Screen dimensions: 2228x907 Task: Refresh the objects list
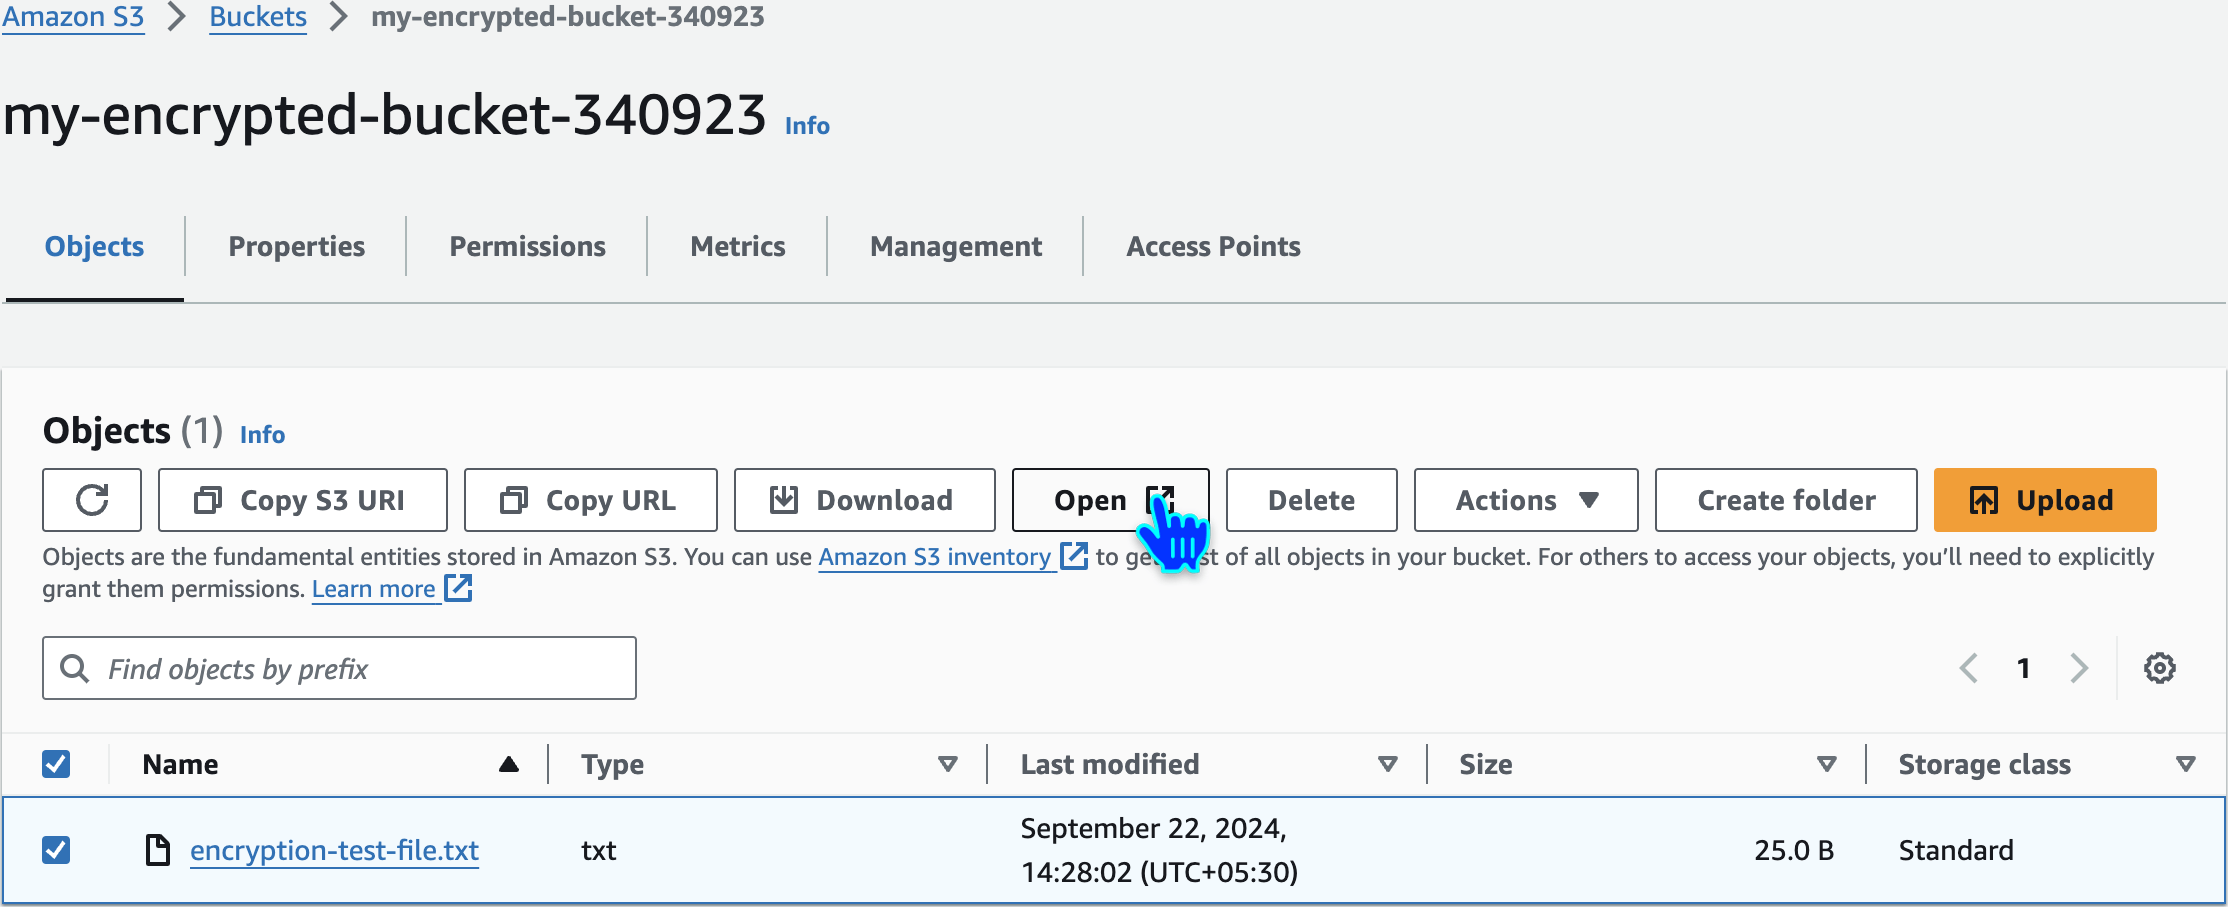pos(92,500)
